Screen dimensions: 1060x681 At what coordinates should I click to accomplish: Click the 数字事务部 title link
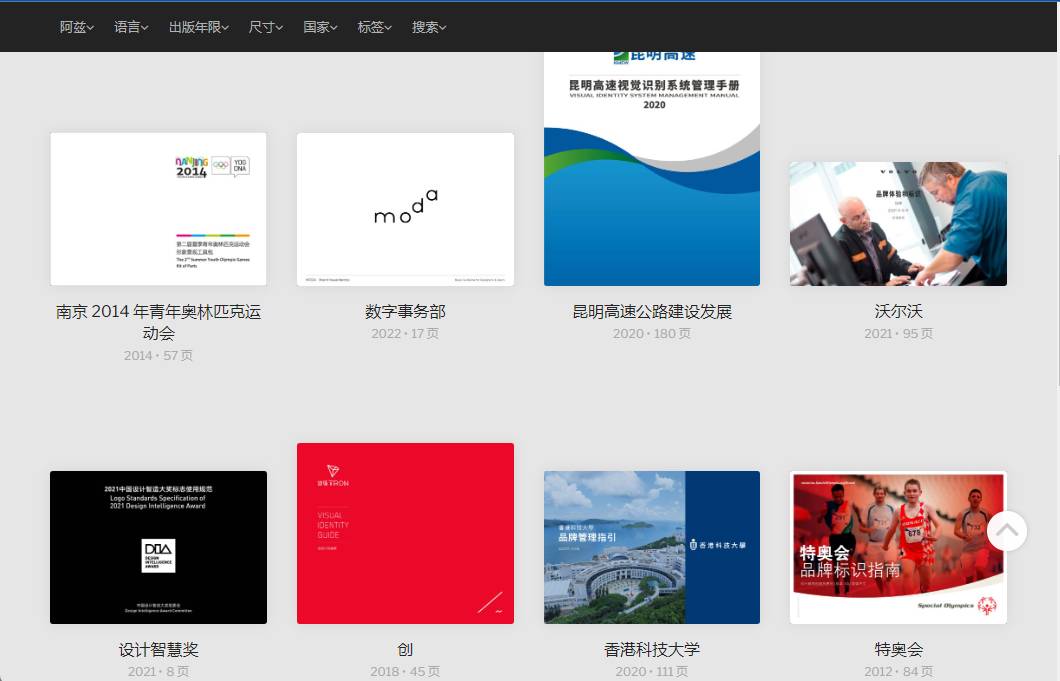tap(406, 311)
